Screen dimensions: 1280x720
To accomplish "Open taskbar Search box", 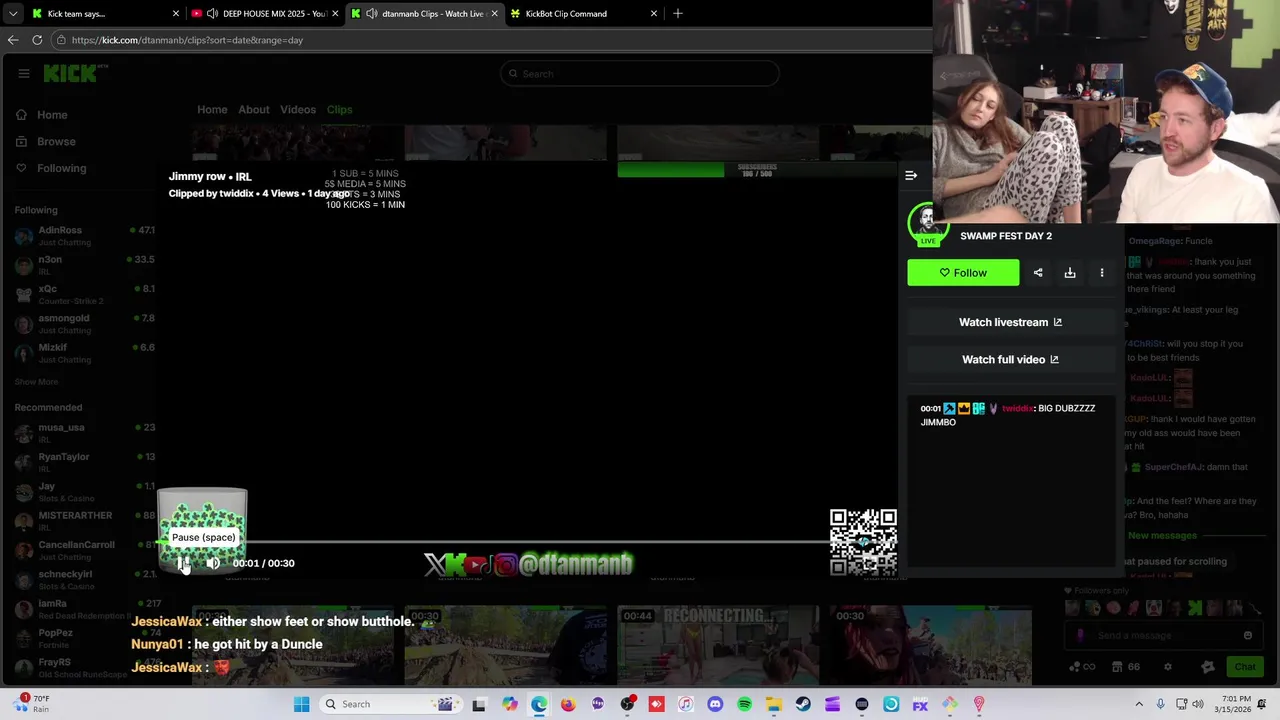I will pos(393,704).
